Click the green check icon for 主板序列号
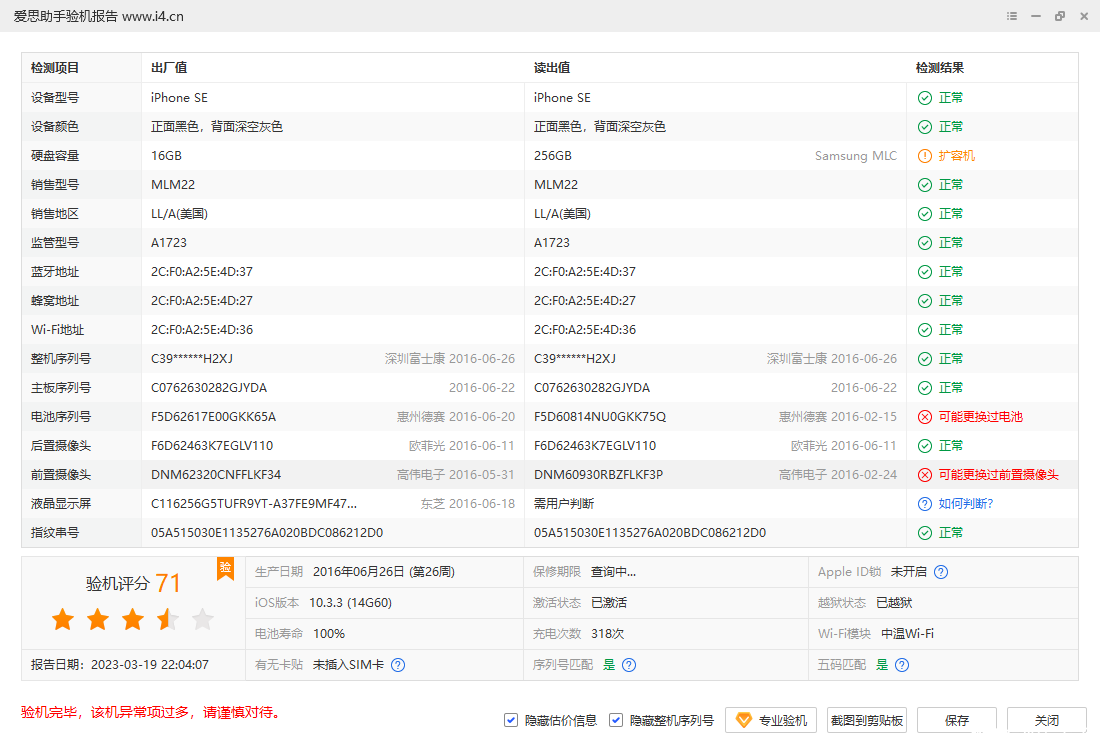 925,388
